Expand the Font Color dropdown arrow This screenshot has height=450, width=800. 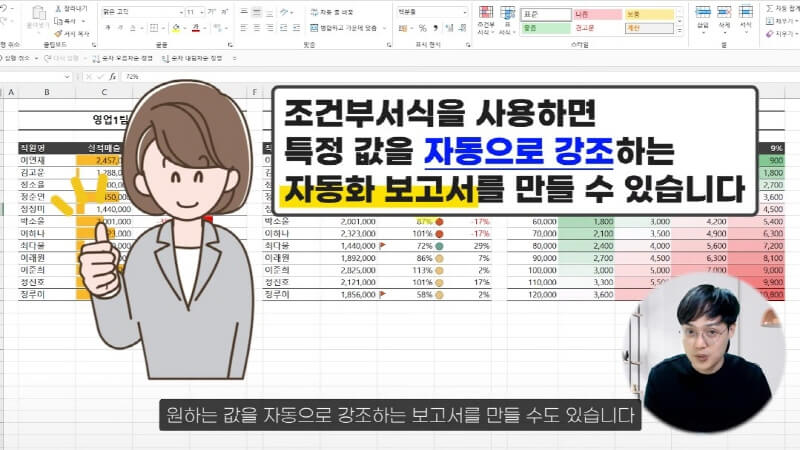click(x=205, y=28)
